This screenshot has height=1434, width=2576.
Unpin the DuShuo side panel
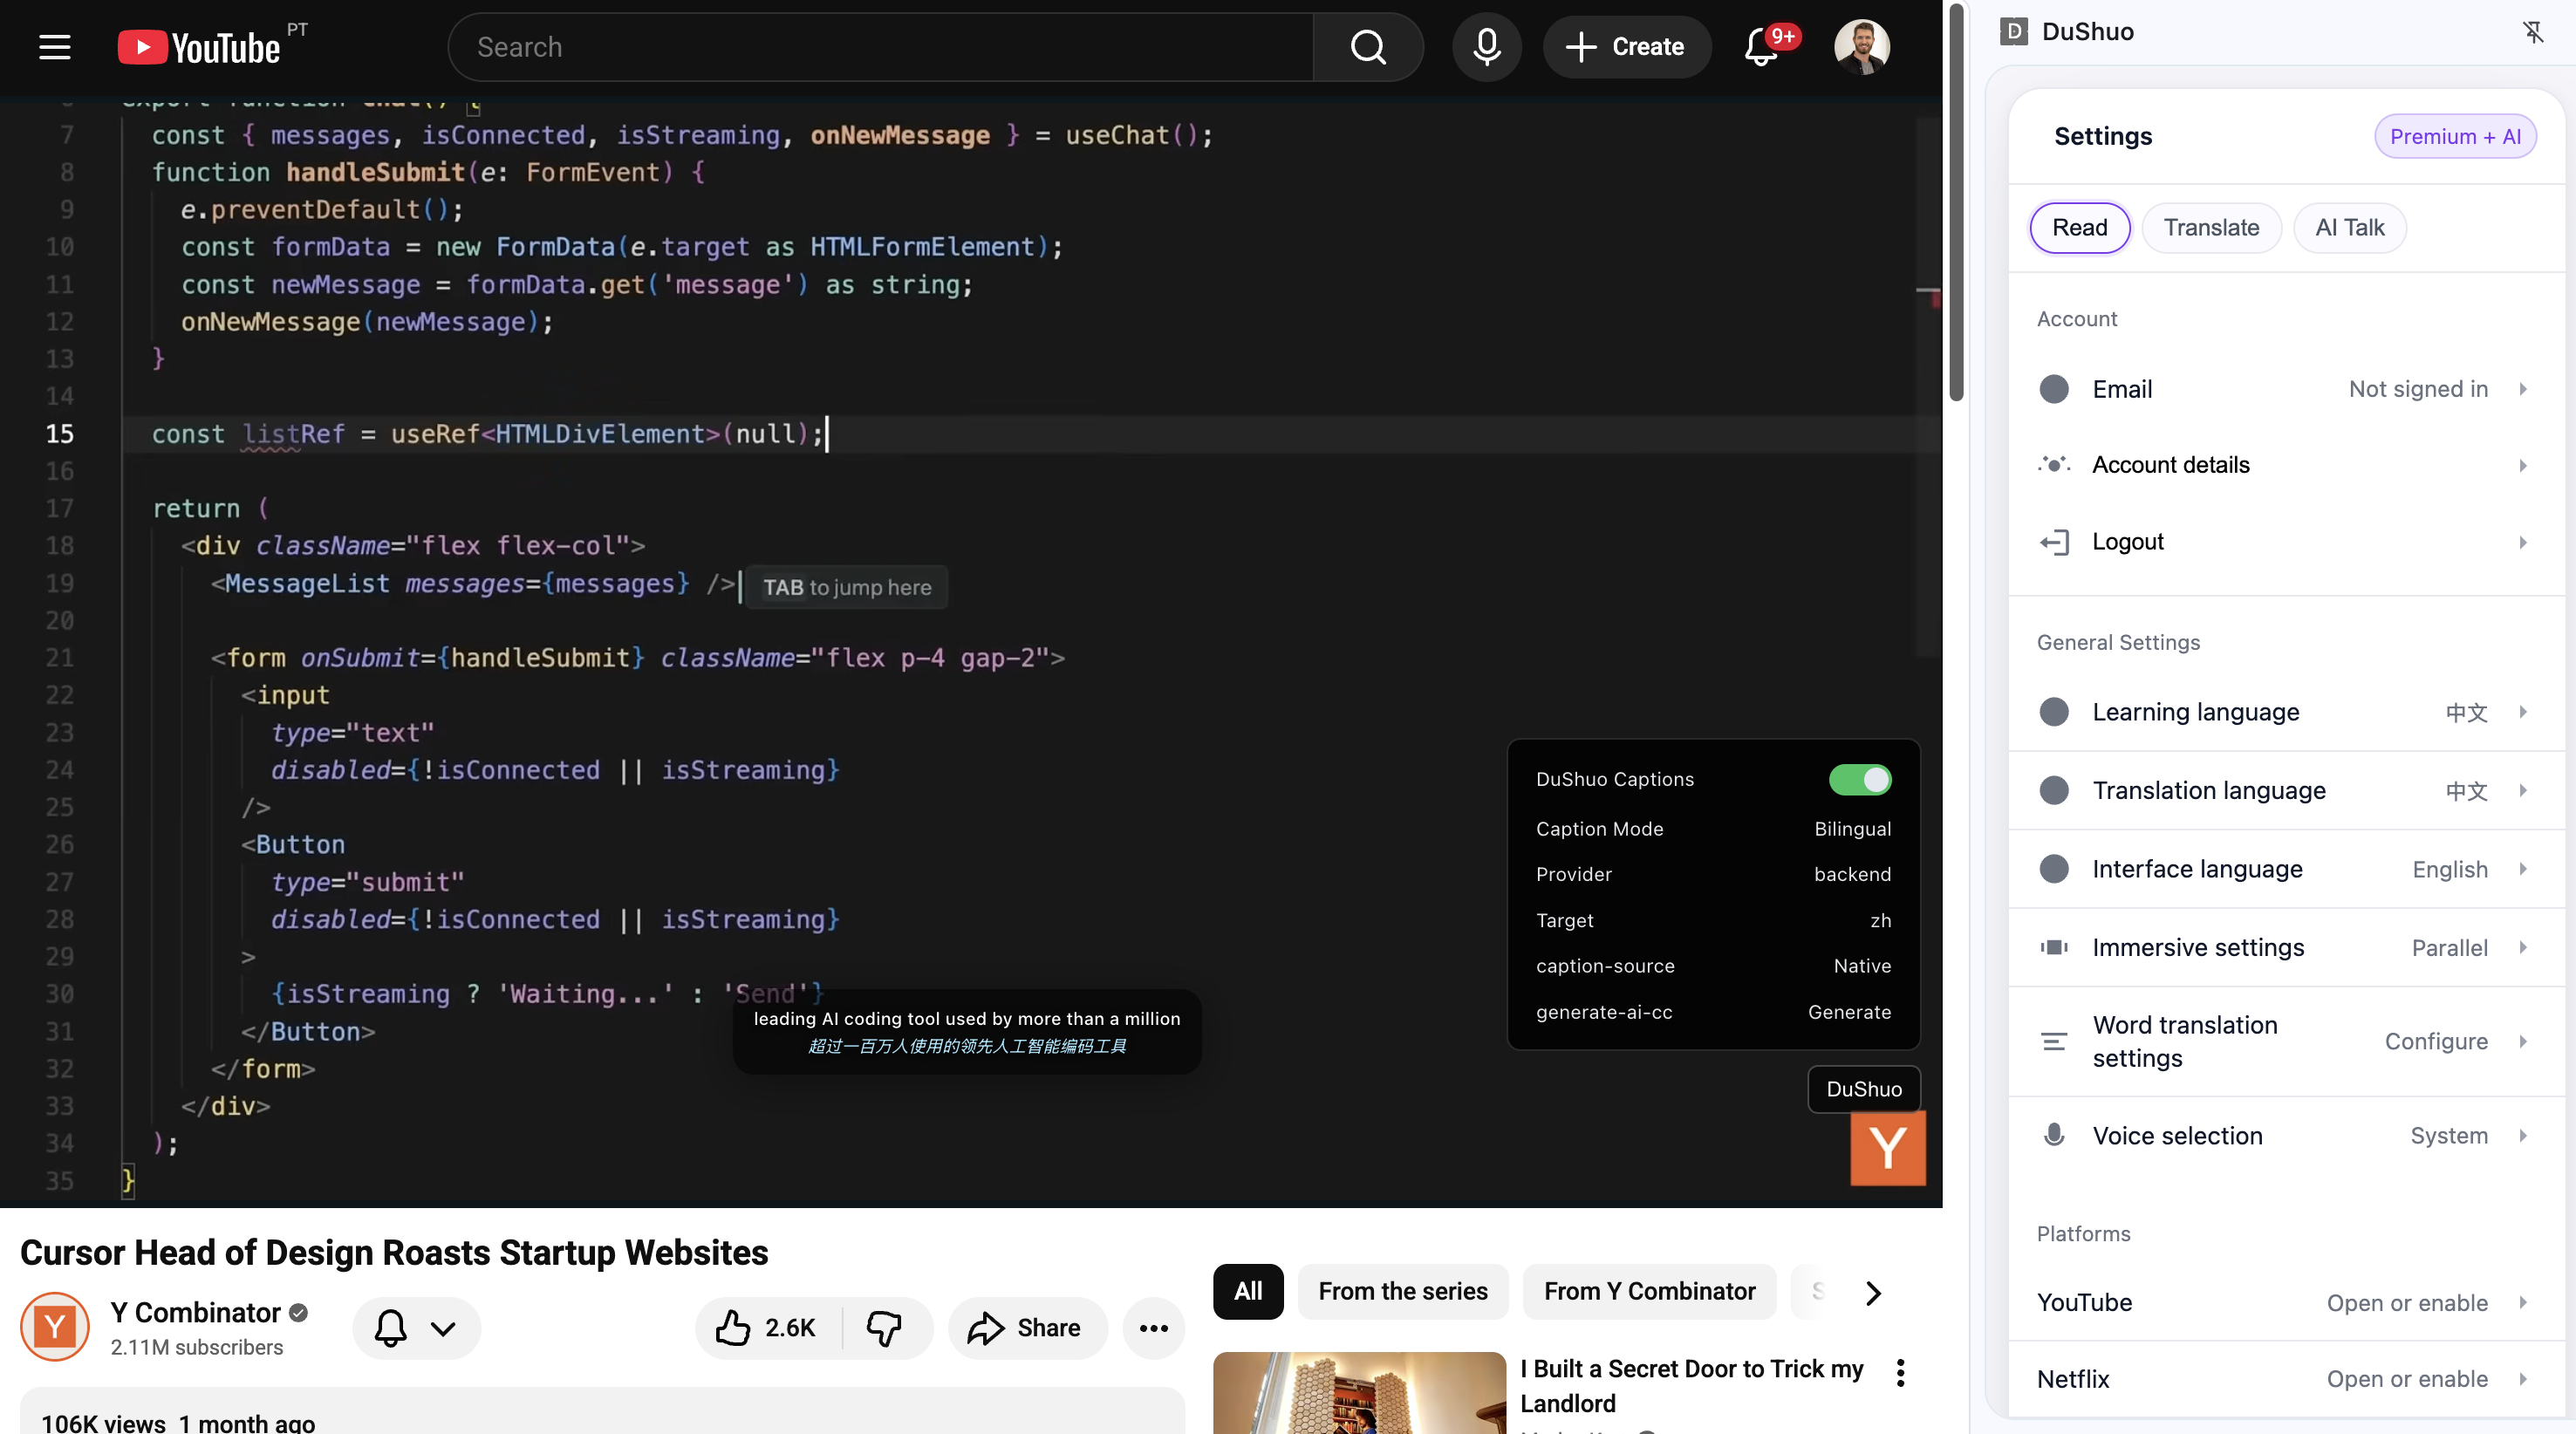[2532, 32]
